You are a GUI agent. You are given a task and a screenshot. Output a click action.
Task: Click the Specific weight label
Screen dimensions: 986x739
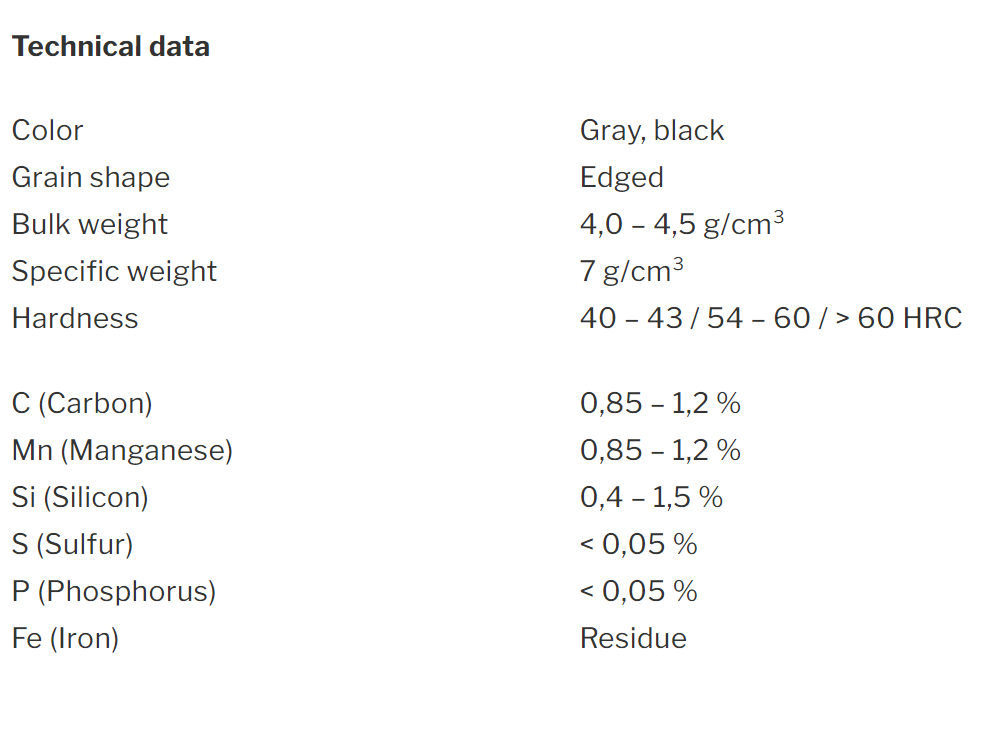pos(114,272)
